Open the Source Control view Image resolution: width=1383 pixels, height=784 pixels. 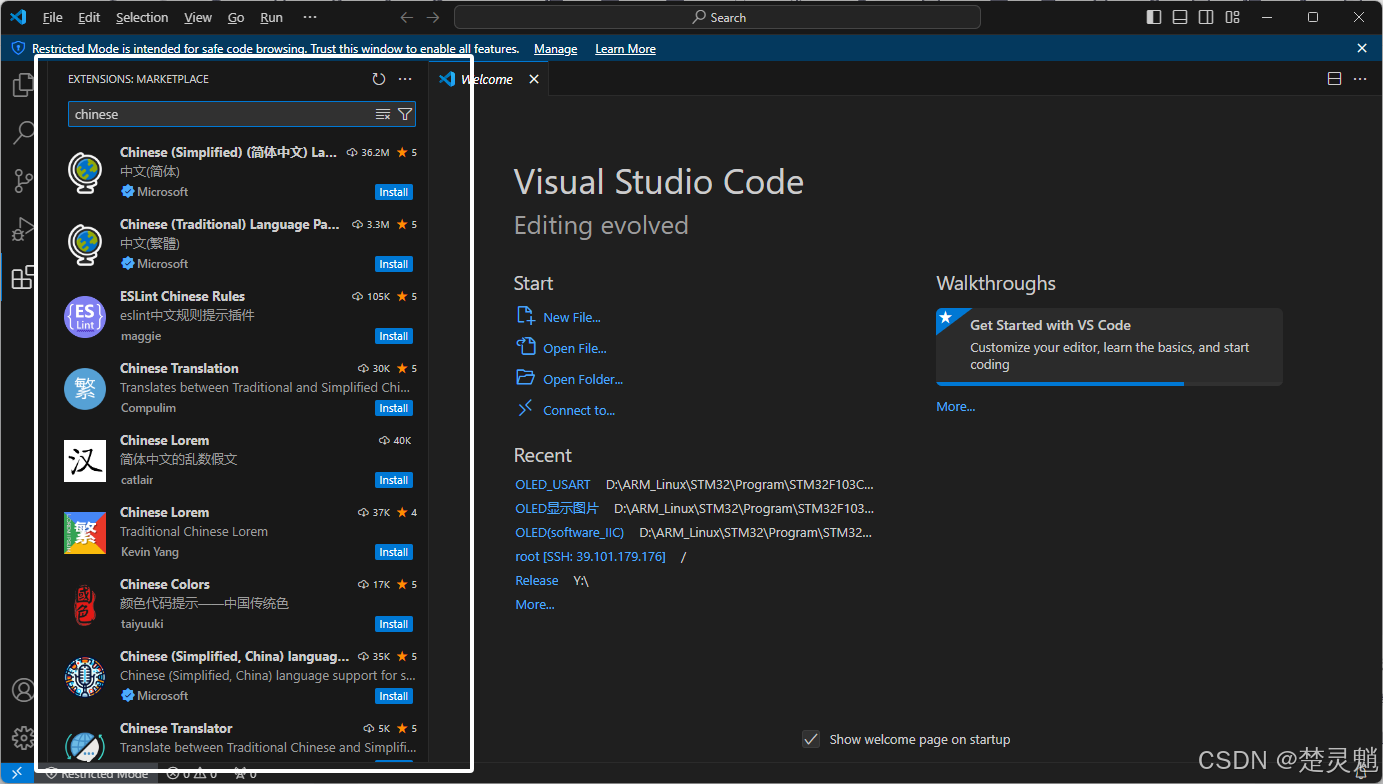click(23, 181)
